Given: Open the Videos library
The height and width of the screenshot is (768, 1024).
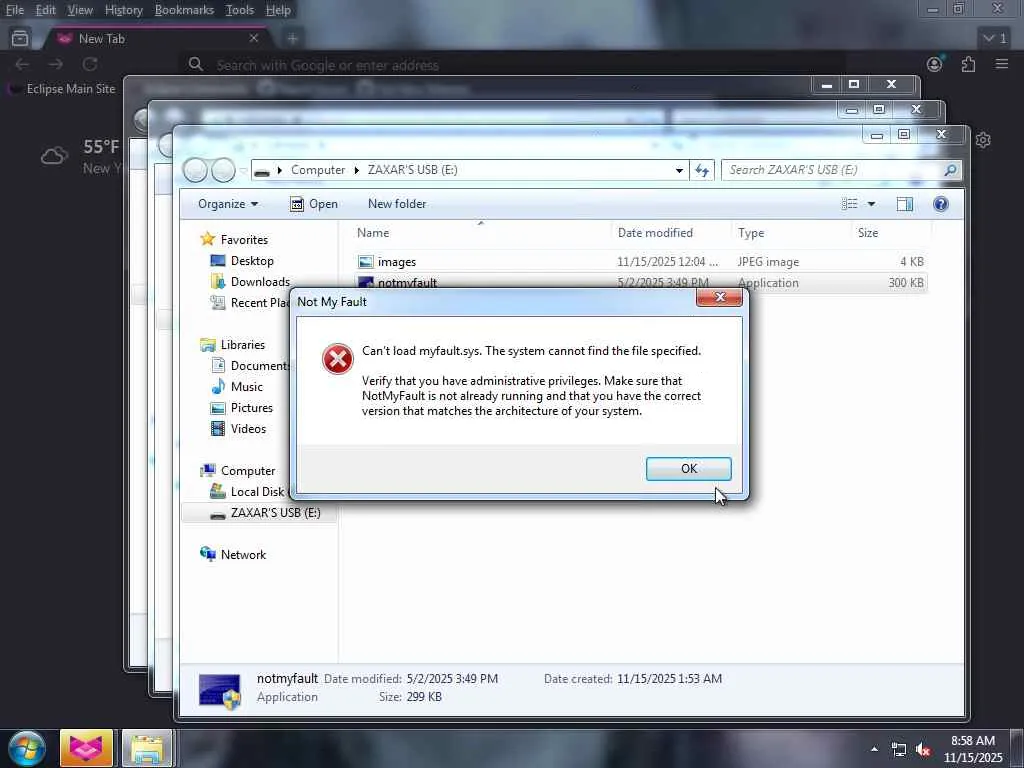Looking at the screenshot, I should pos(248,428).
